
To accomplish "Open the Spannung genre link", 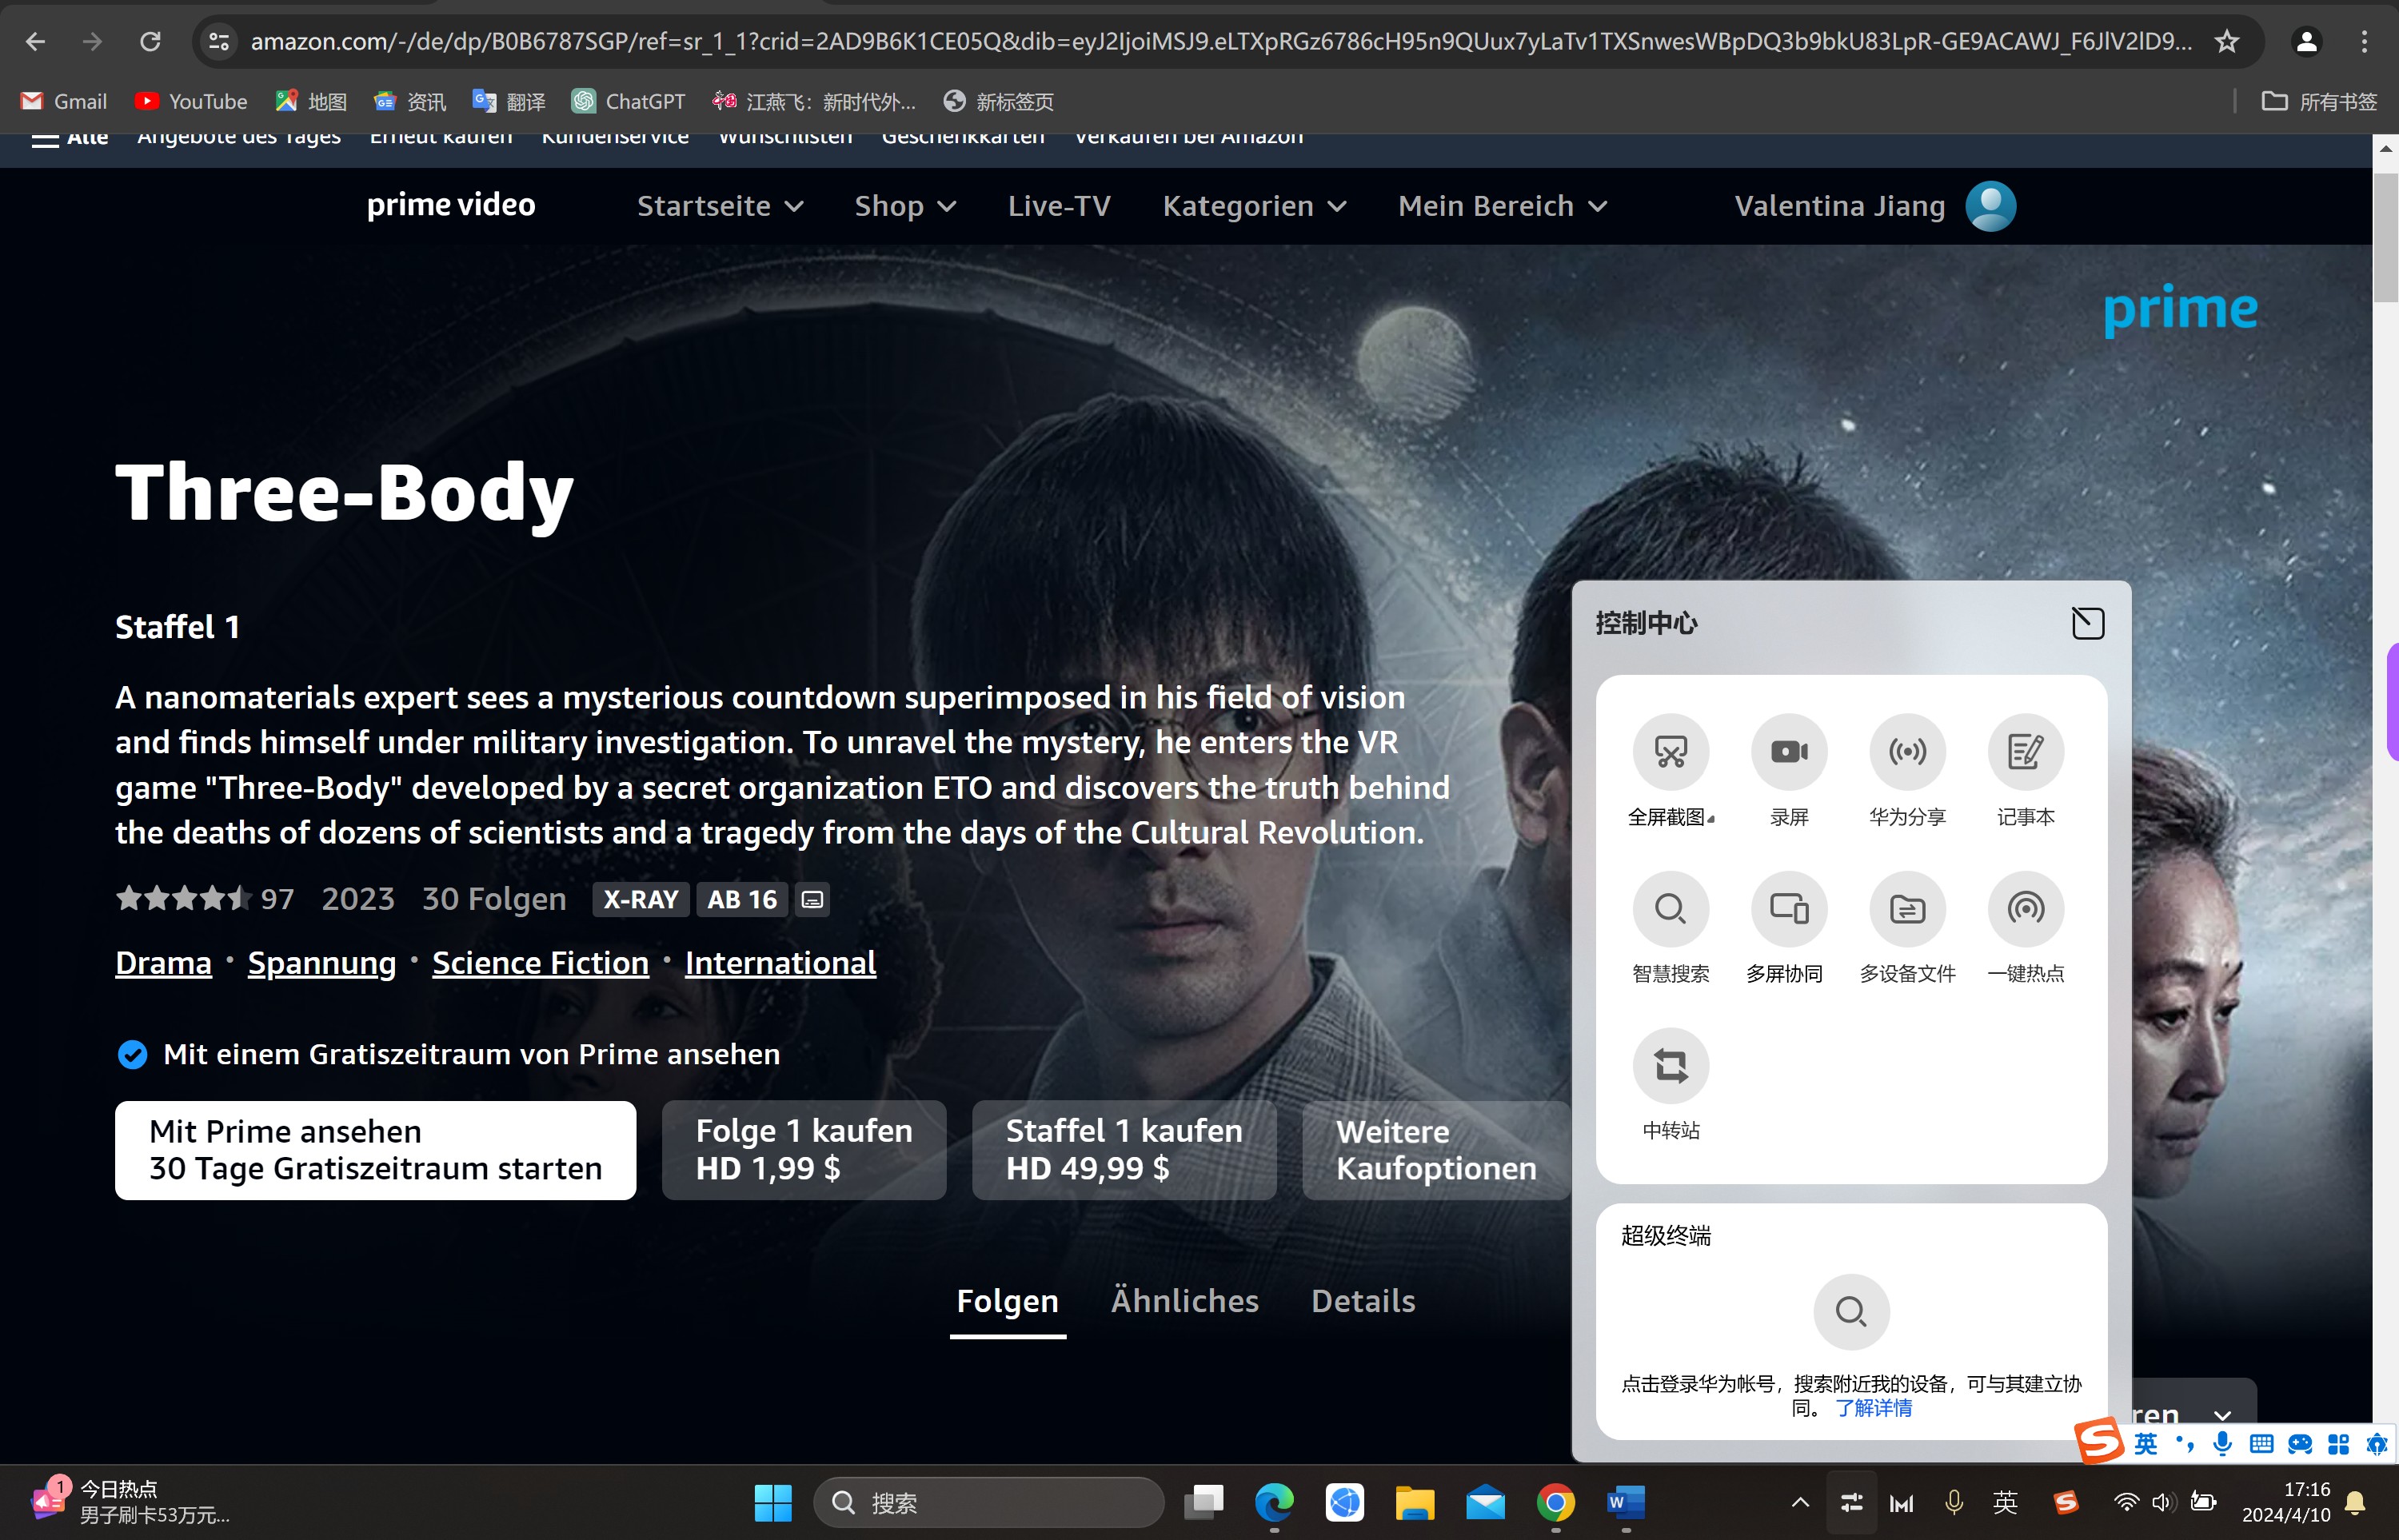I will point(322,963).
